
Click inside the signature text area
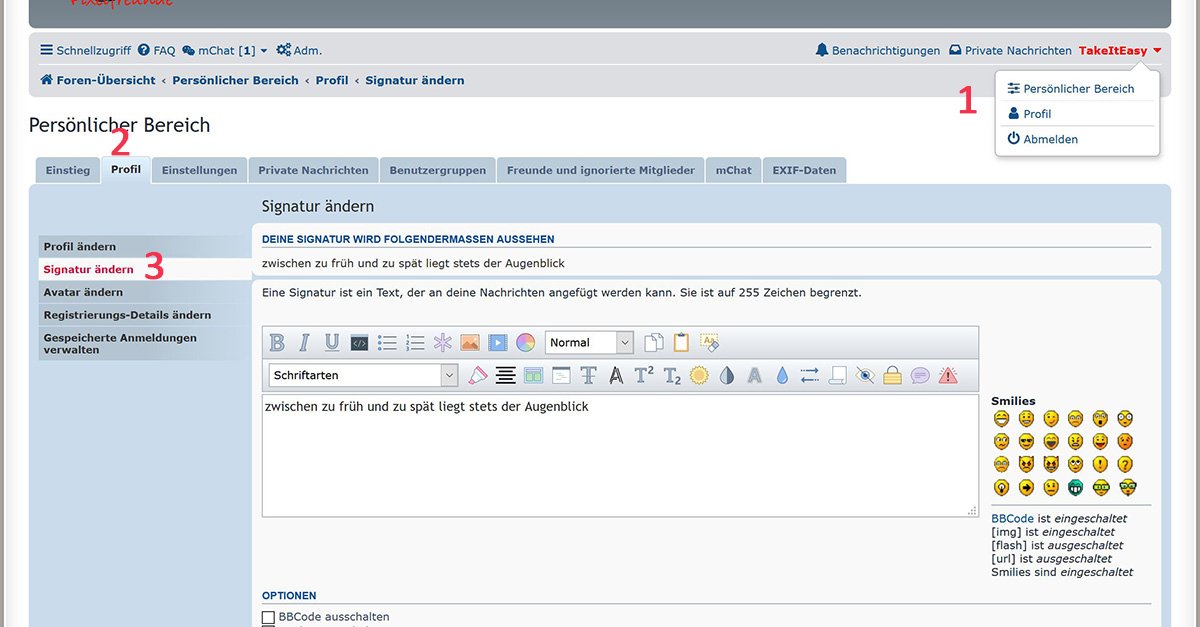(x=620, y=460)
